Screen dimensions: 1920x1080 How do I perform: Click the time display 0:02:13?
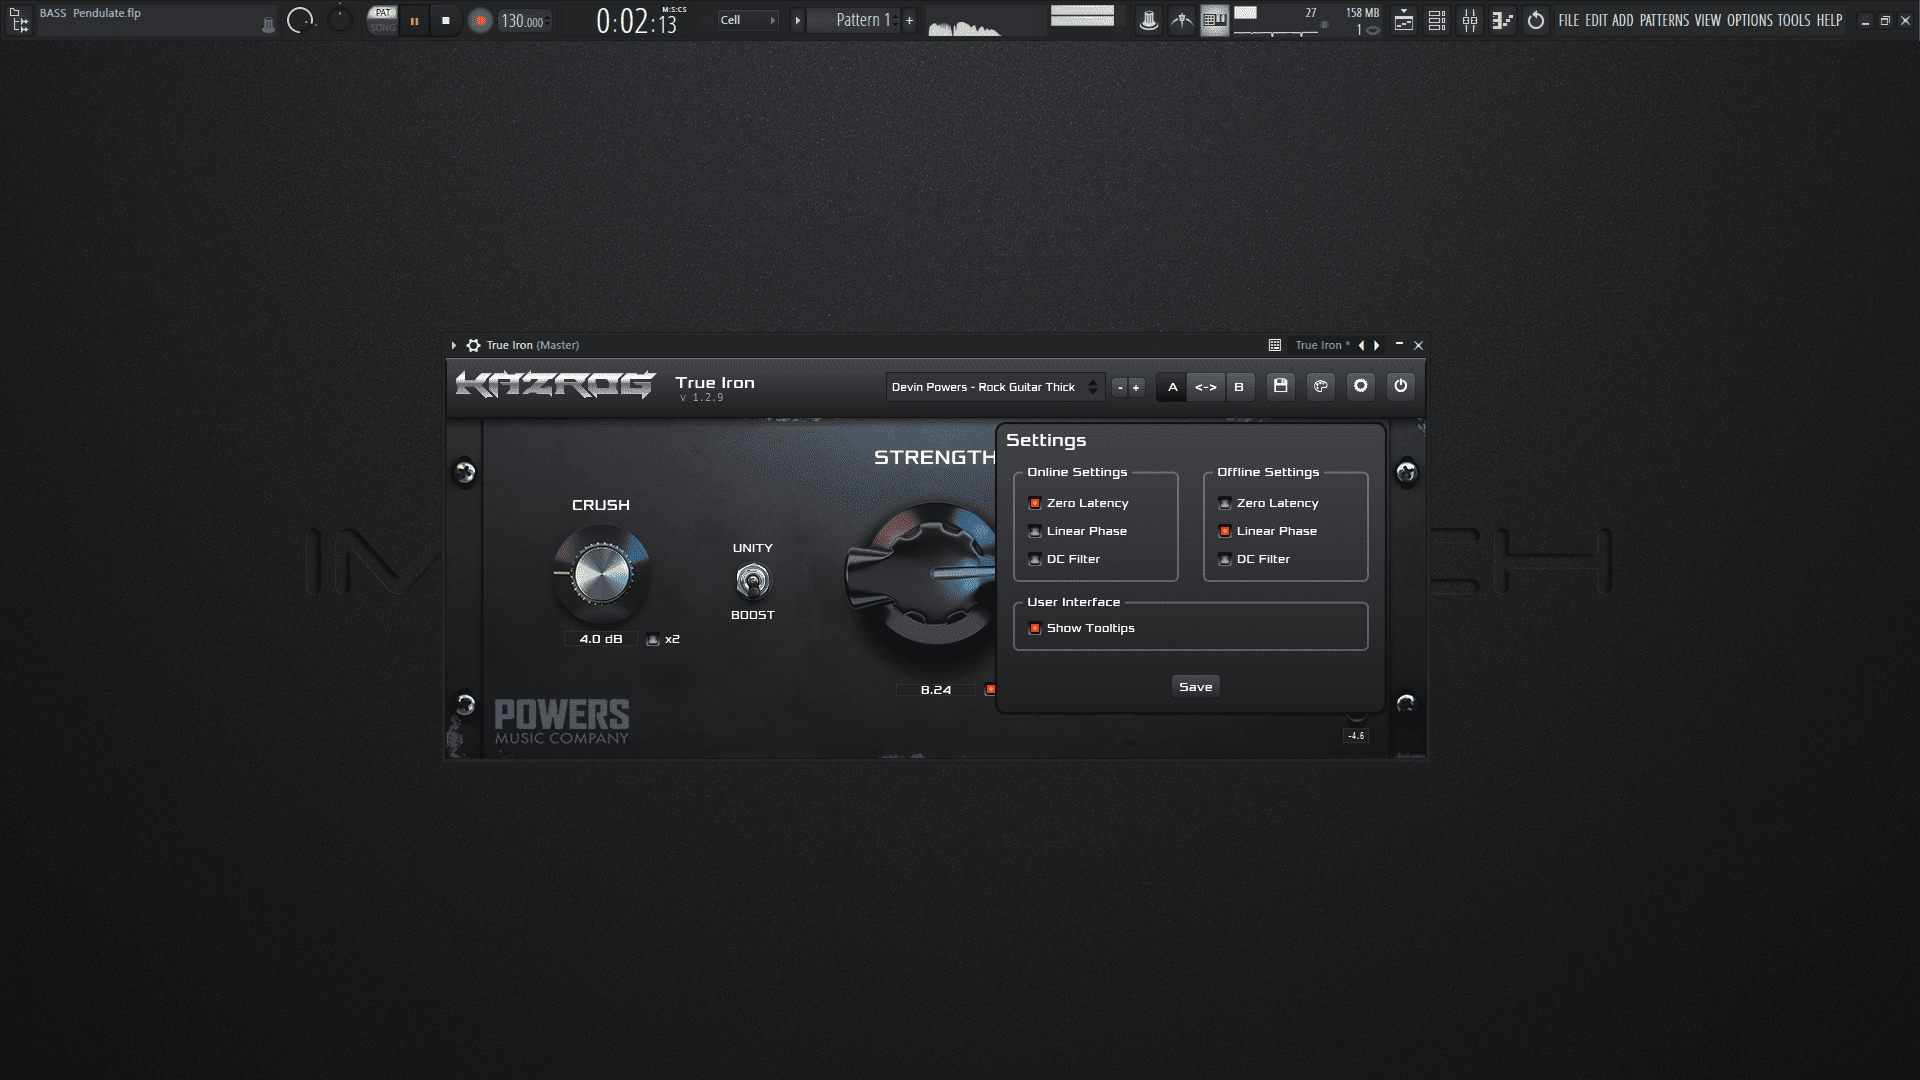point(636,21)
